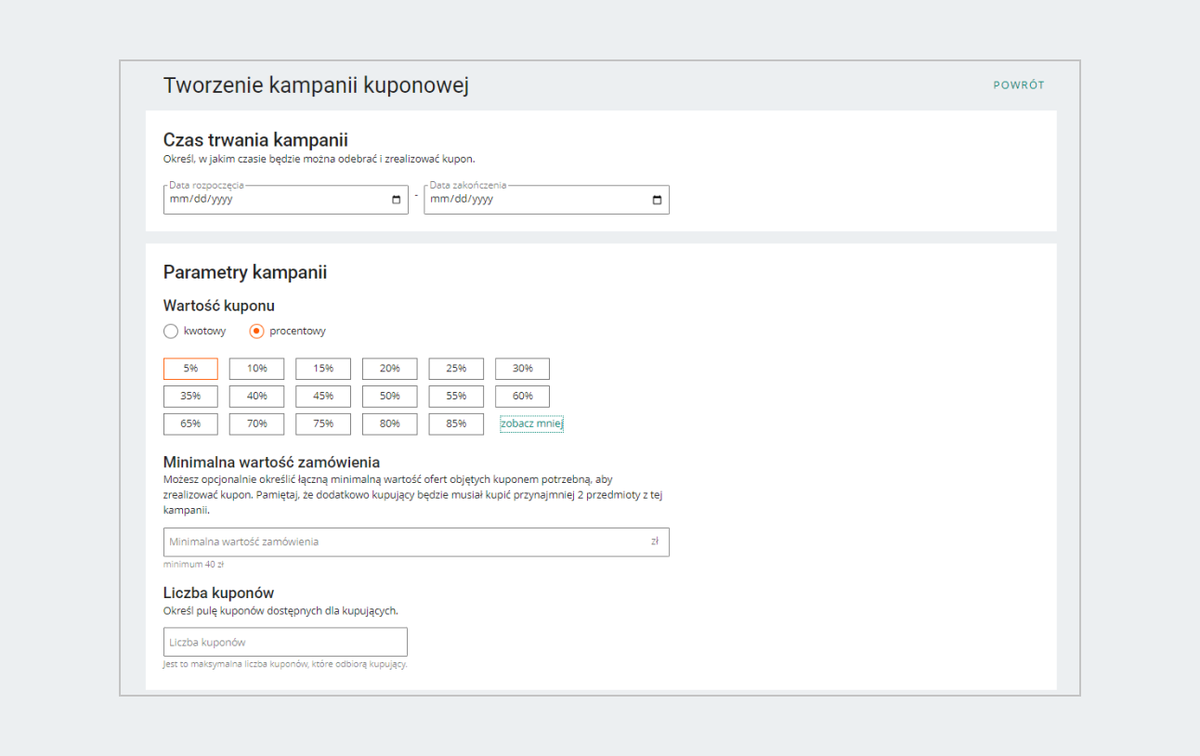Choose the 15% coupon value
Image resolution: width=1200 pixels, height=756 pixels.
[x=323, y=369]
